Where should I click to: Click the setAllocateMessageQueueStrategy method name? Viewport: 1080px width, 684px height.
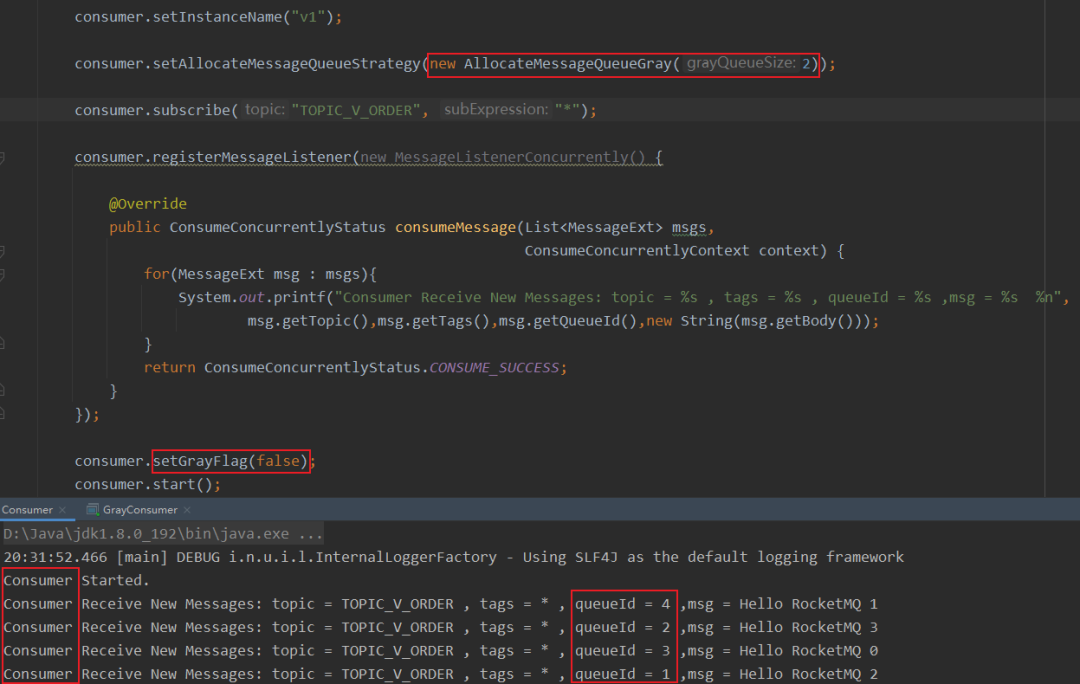pyautogui.click(x=286, y=63)
